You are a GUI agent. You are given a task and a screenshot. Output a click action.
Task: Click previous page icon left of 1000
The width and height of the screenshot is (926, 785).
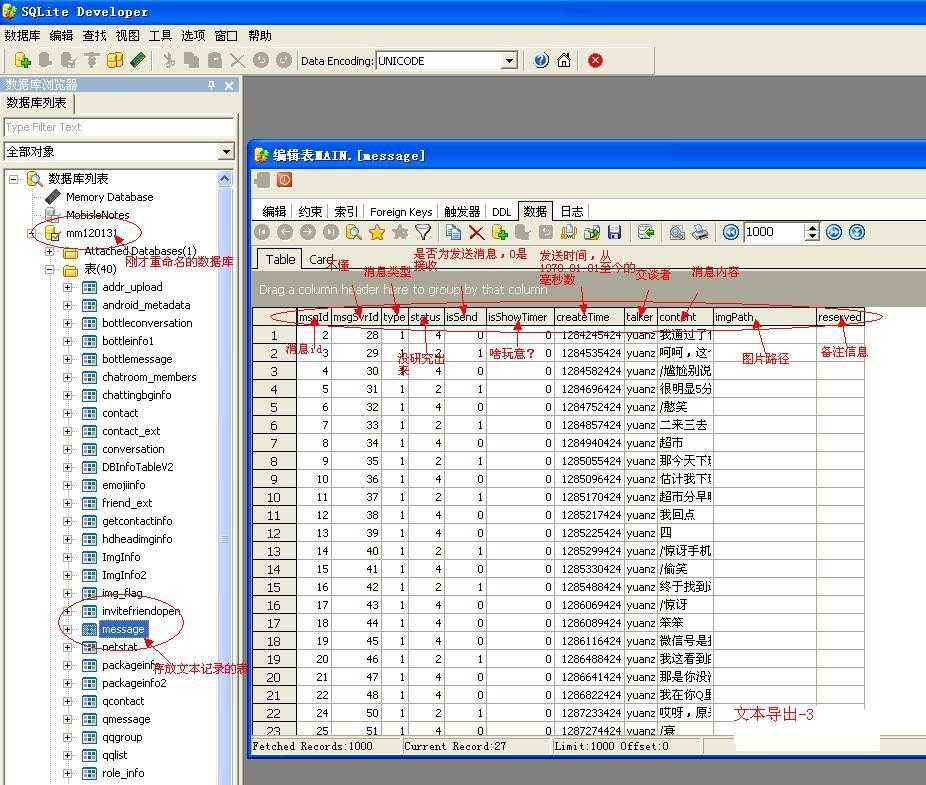tap(731, 232)
